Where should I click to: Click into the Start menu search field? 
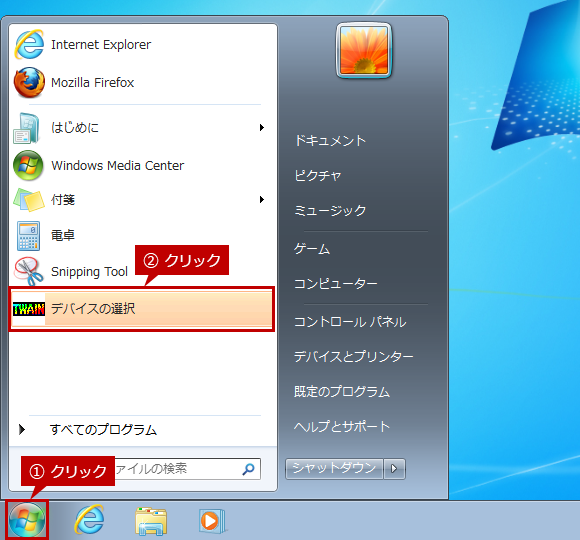pyautogui.click(x=187, y=469)
